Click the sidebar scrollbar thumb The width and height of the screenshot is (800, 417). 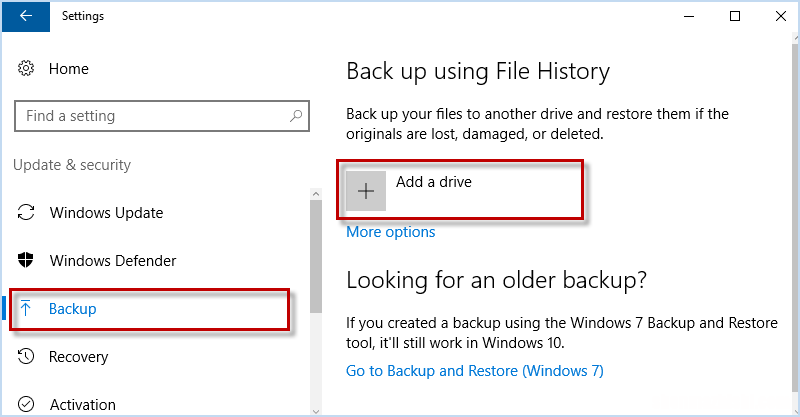tap(316, 256)
